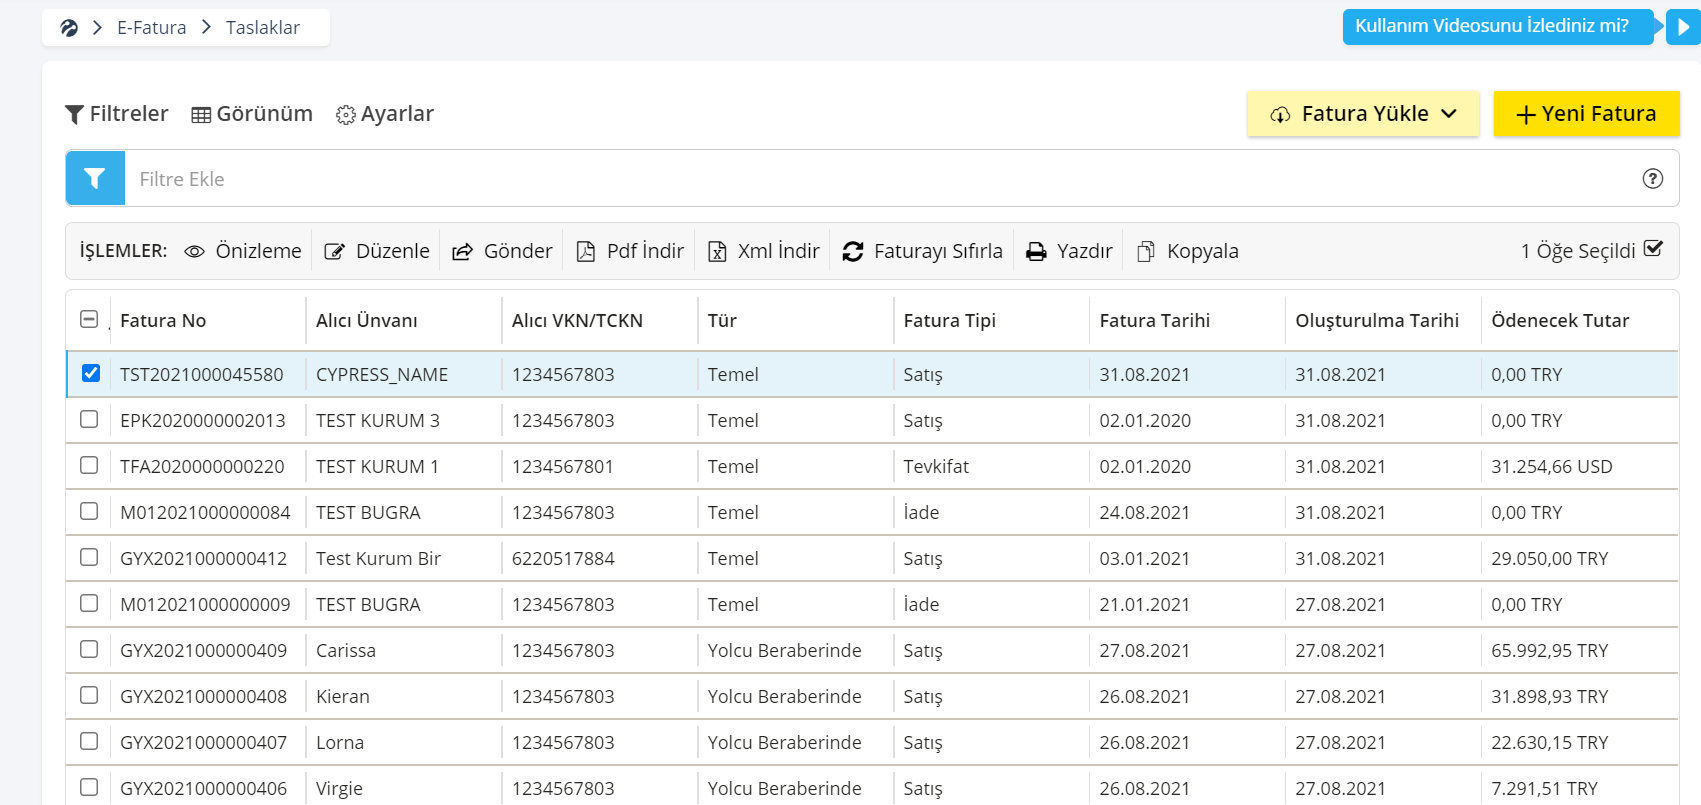Click the 31.254,66 USD amount cell
Viewport: 1701px width, 805px height.
point(1552,467)
